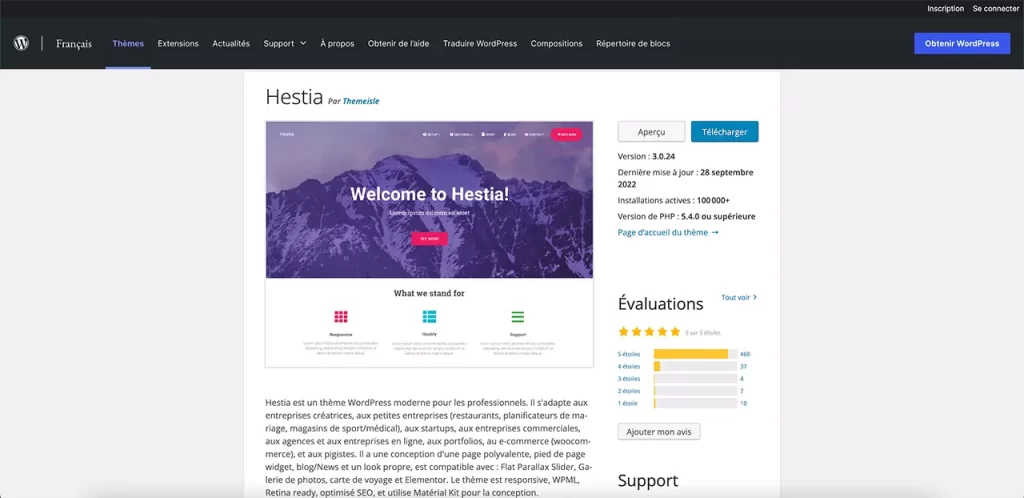Viewport: 1024px width, 498px height.
Task: Click the Aperçu button
Action: (651, 131)
